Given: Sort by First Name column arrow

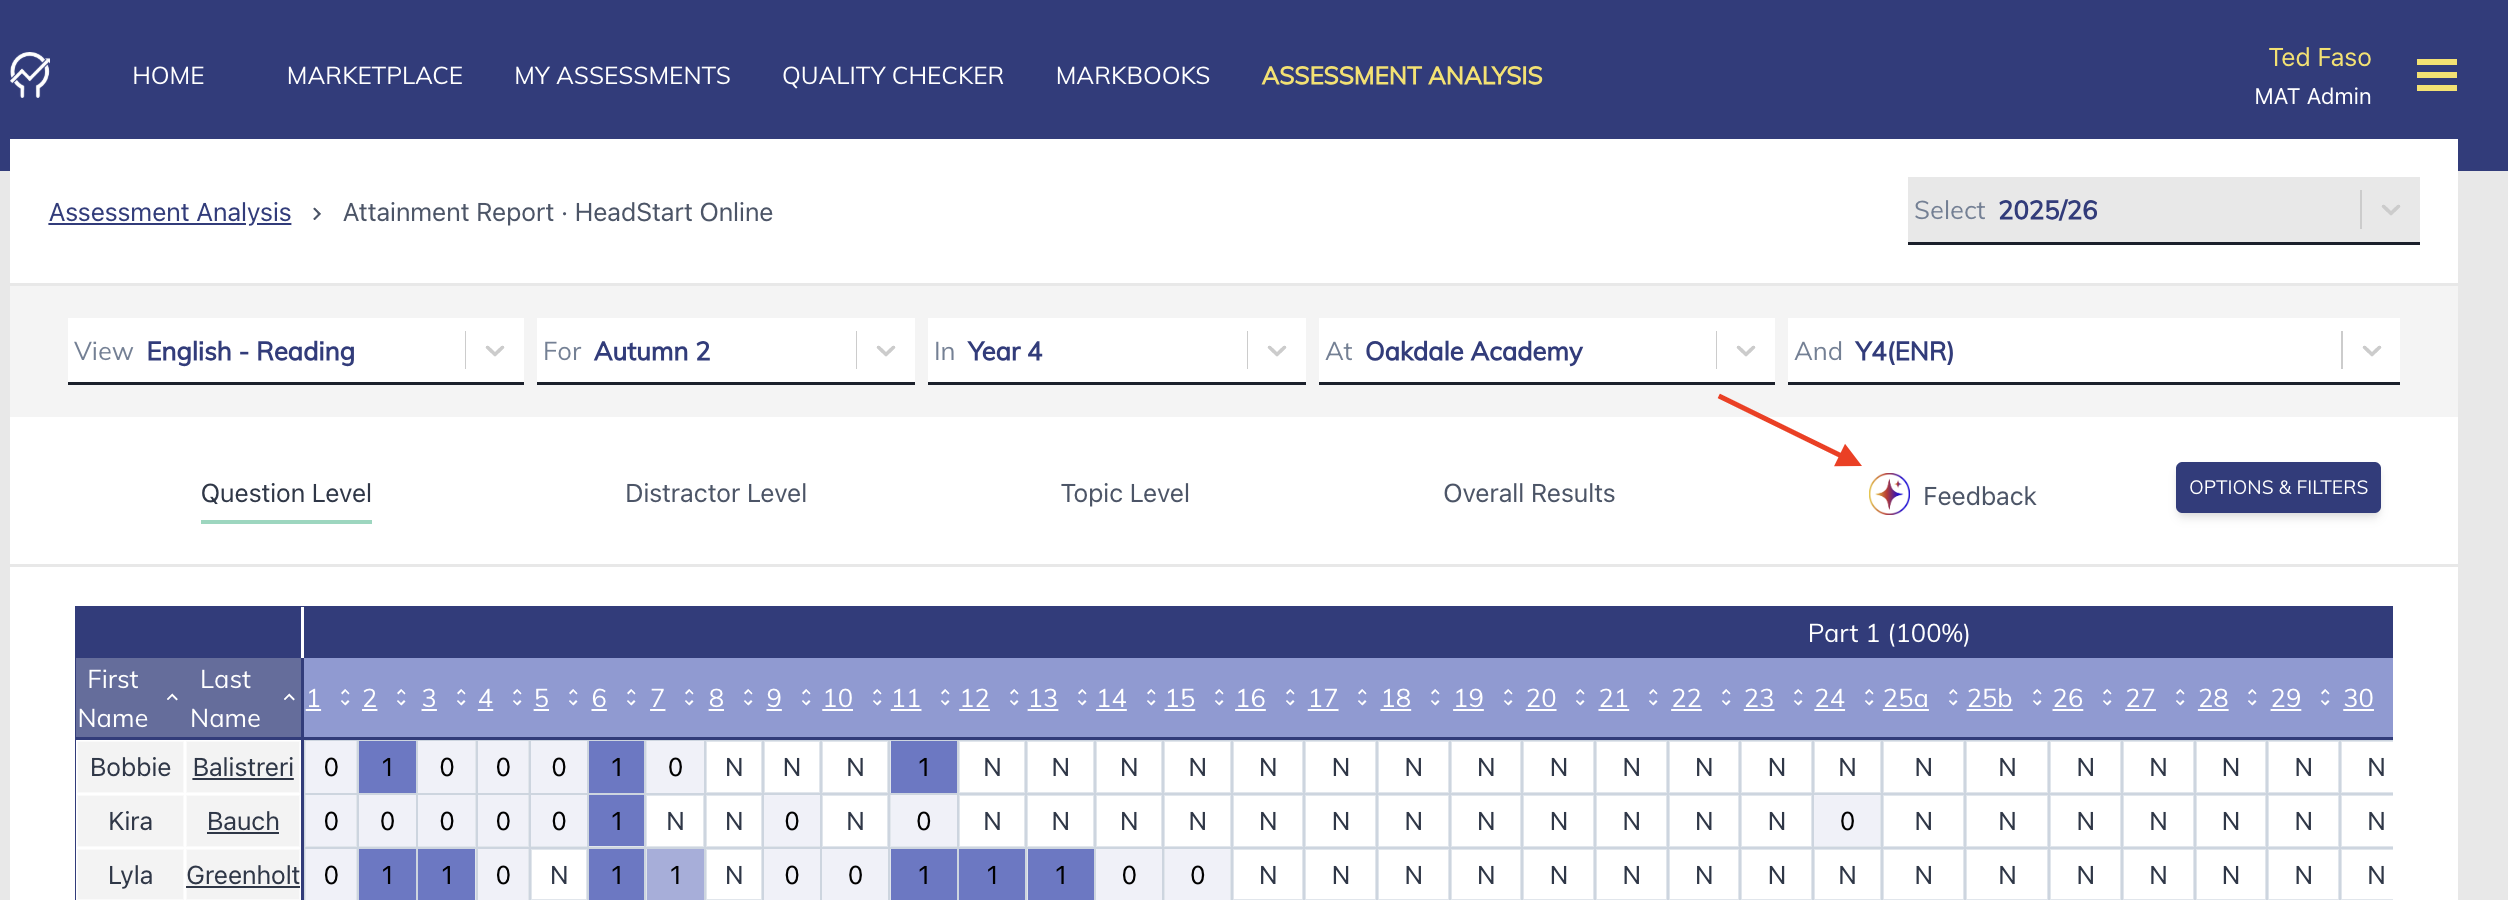Looking at the screenshot, I should point(172,698).
